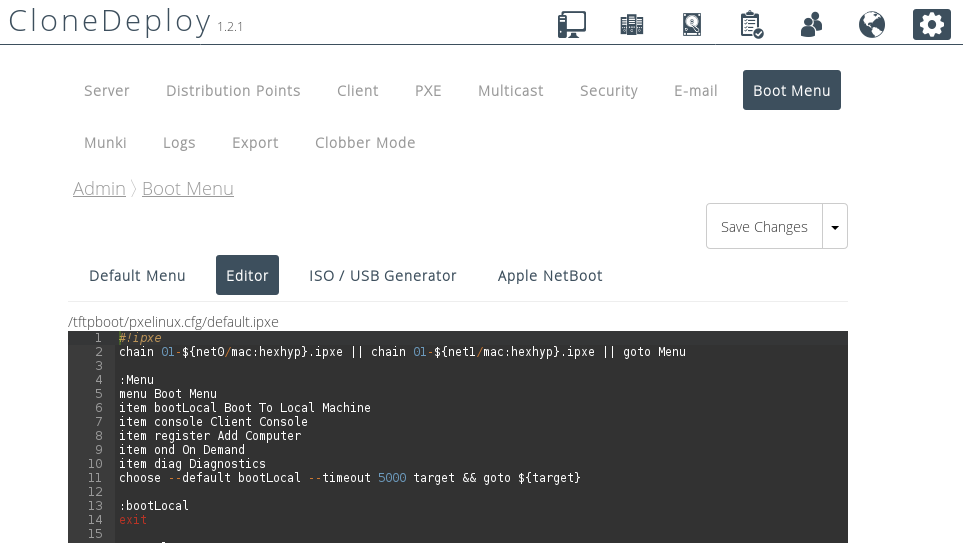Click the server Groups icon
Screen dimensions: 963x543
click(x=632, y=24)
